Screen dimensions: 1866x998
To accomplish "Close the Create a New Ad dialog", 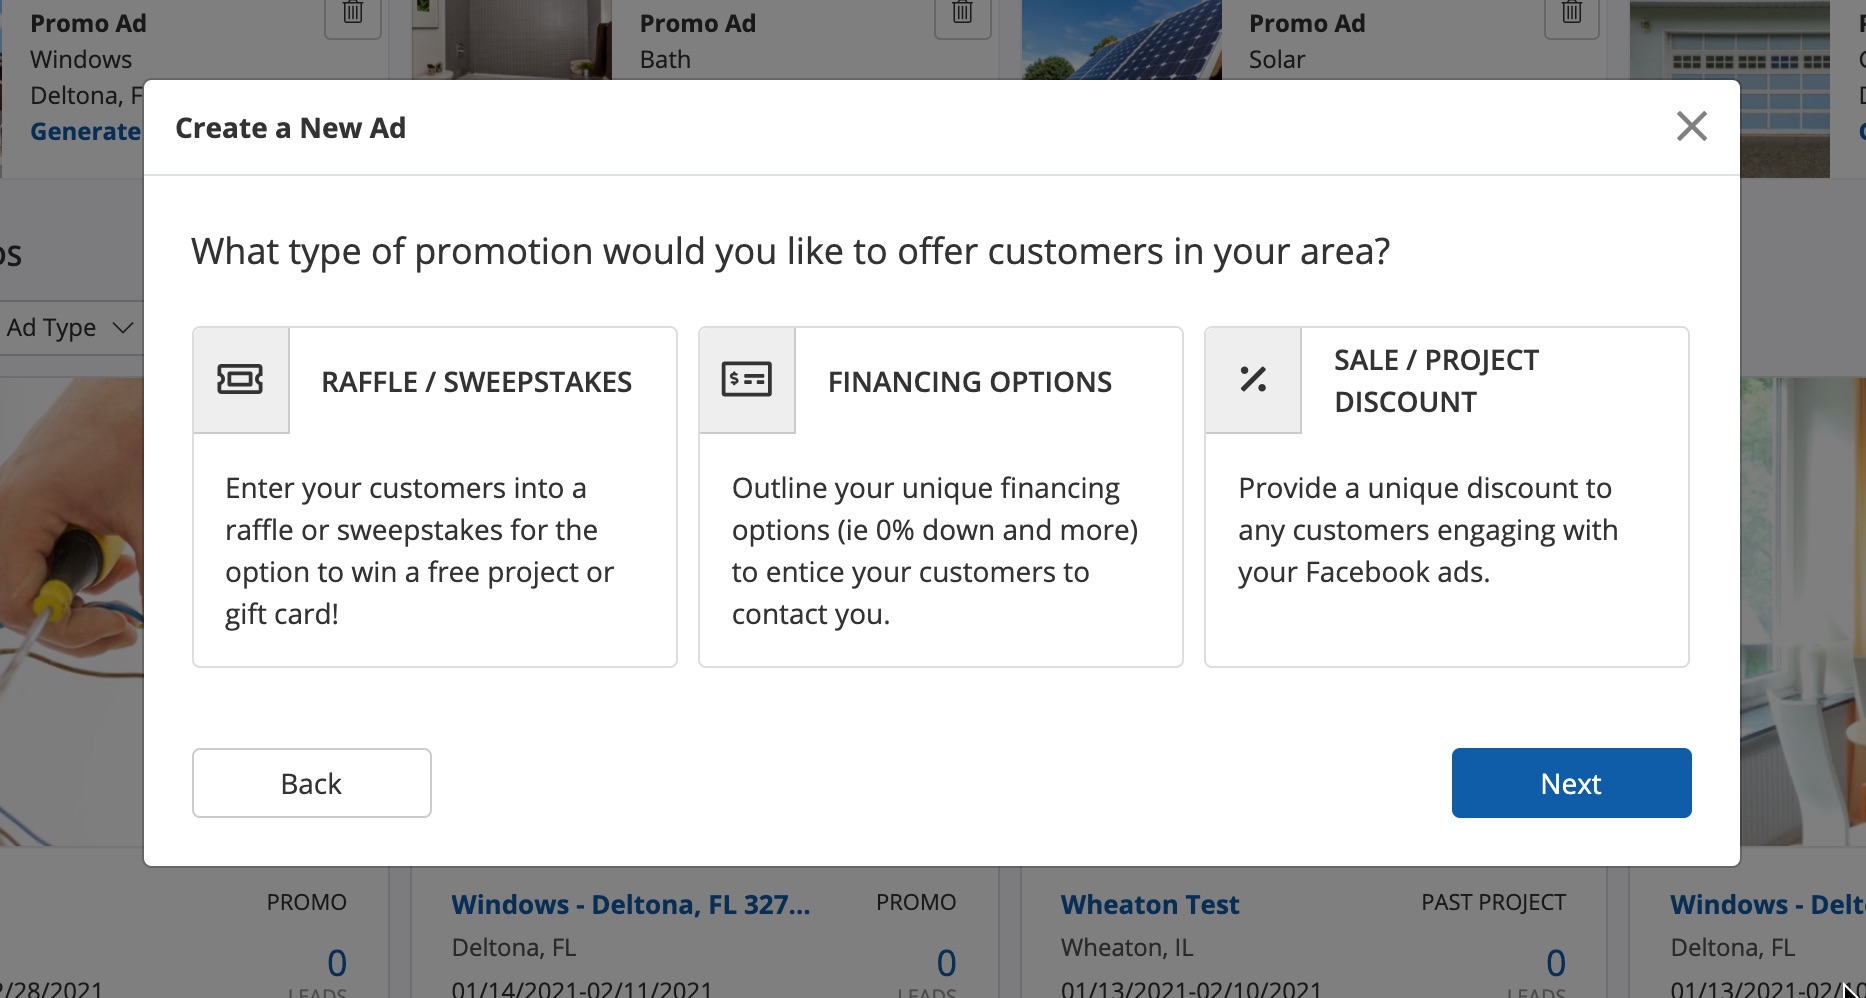I will pos(1691,127).
